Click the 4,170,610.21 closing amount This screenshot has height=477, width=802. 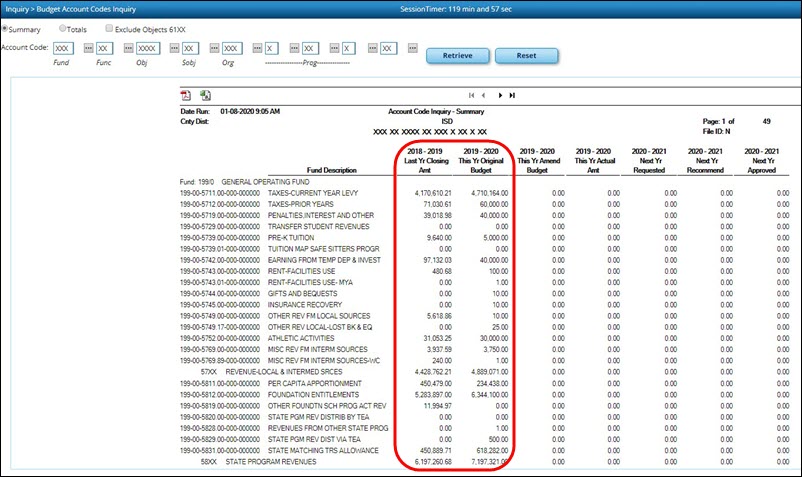pos(433,193)
